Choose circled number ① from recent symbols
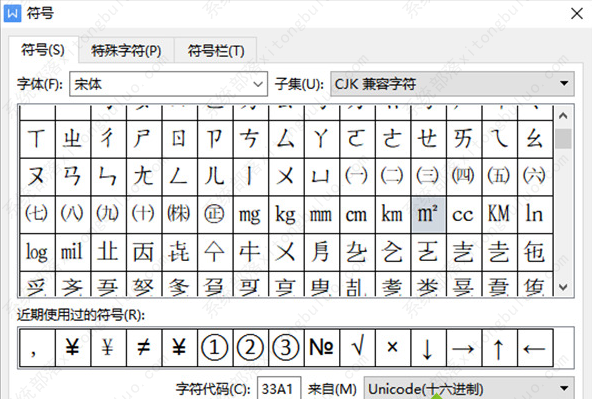Screen dimensions: 592x399 215,348
